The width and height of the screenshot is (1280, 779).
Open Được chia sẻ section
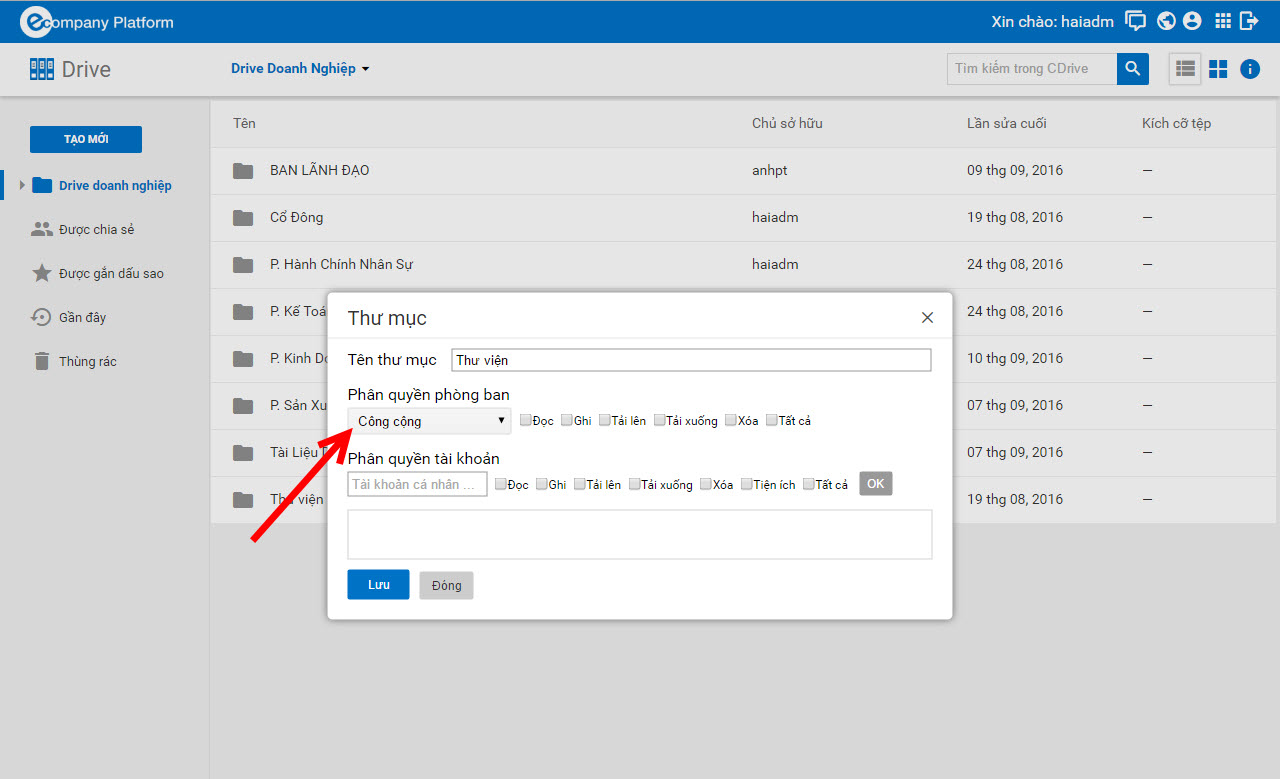click(x=96, y=229)
